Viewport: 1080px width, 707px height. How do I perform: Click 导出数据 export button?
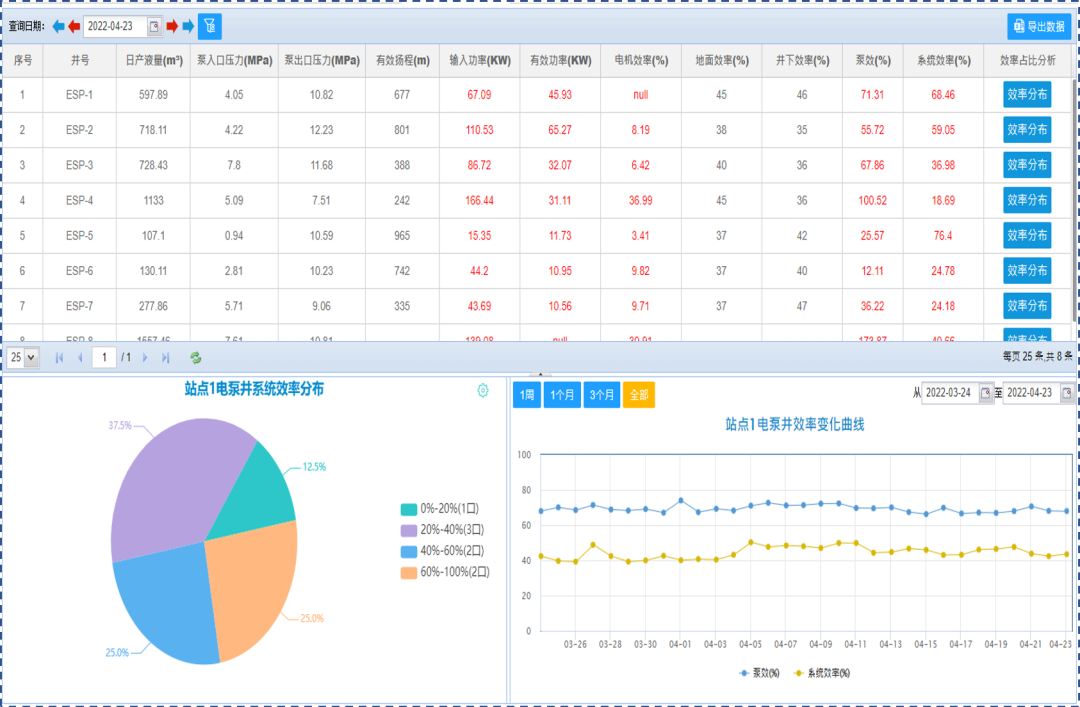(x=1038, y=27)
